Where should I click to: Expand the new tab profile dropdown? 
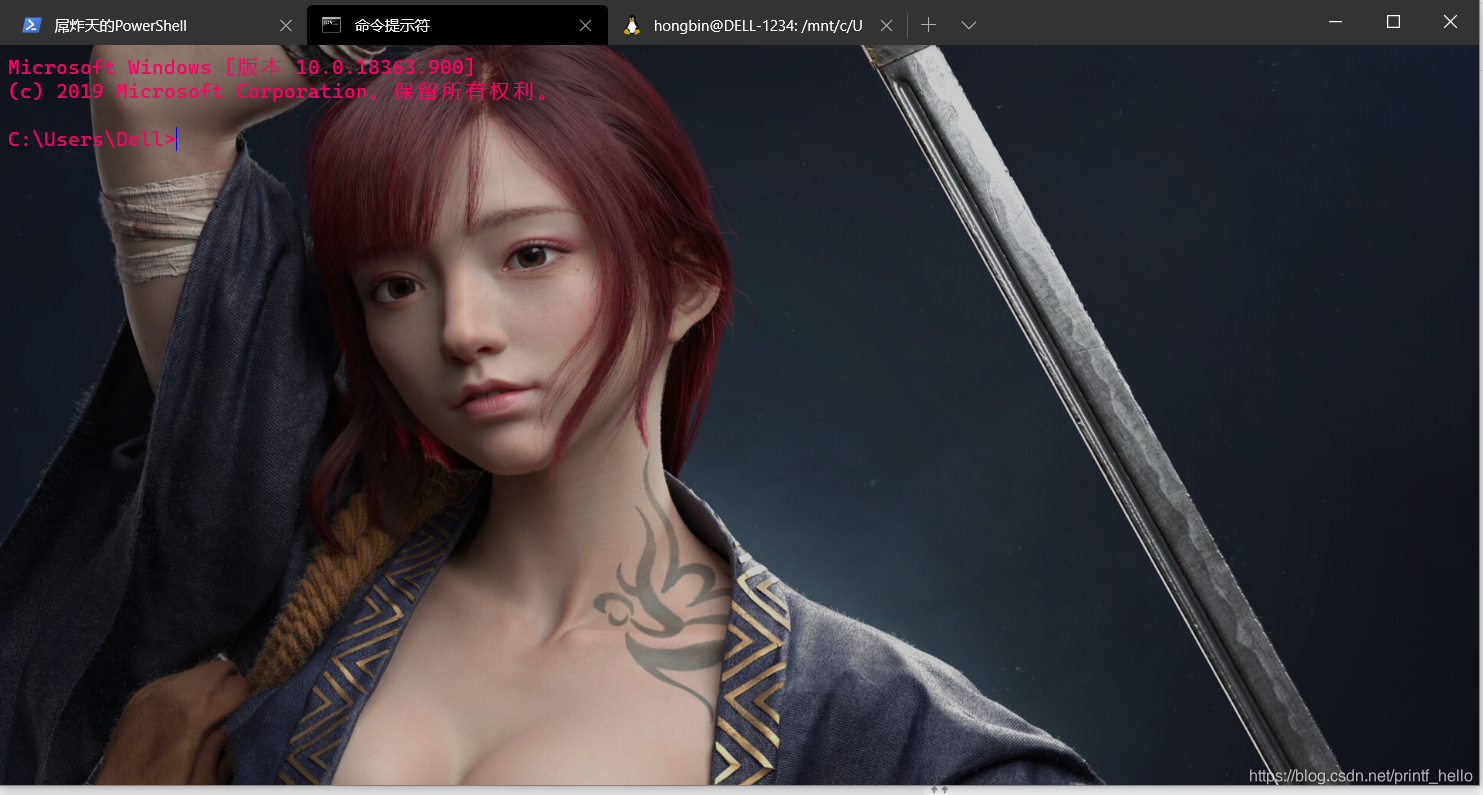[x=968, y=25]
